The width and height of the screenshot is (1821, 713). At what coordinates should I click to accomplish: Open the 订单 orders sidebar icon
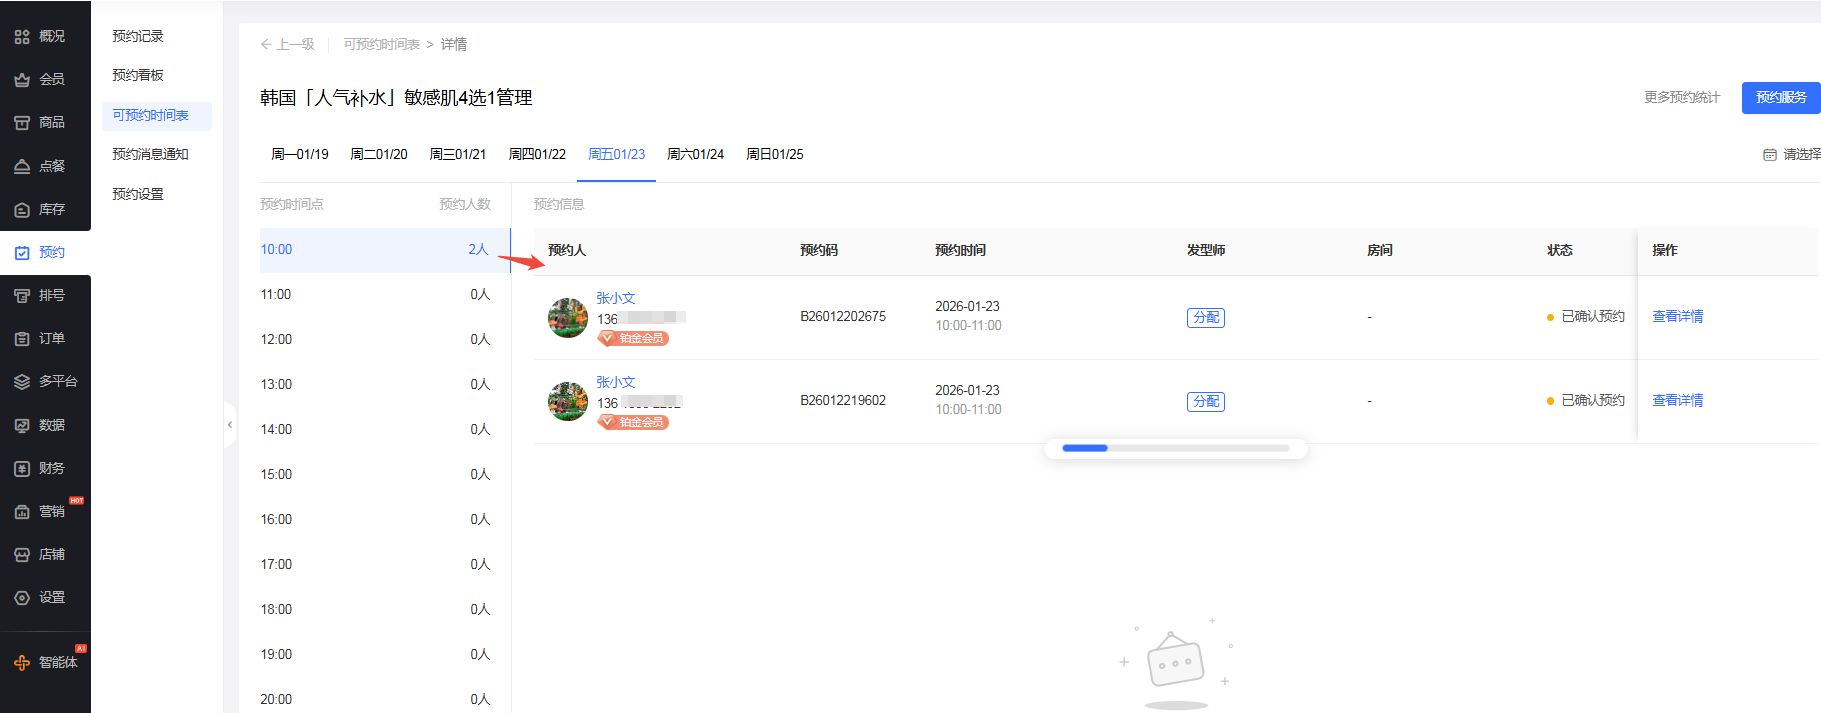pos(22,338)
